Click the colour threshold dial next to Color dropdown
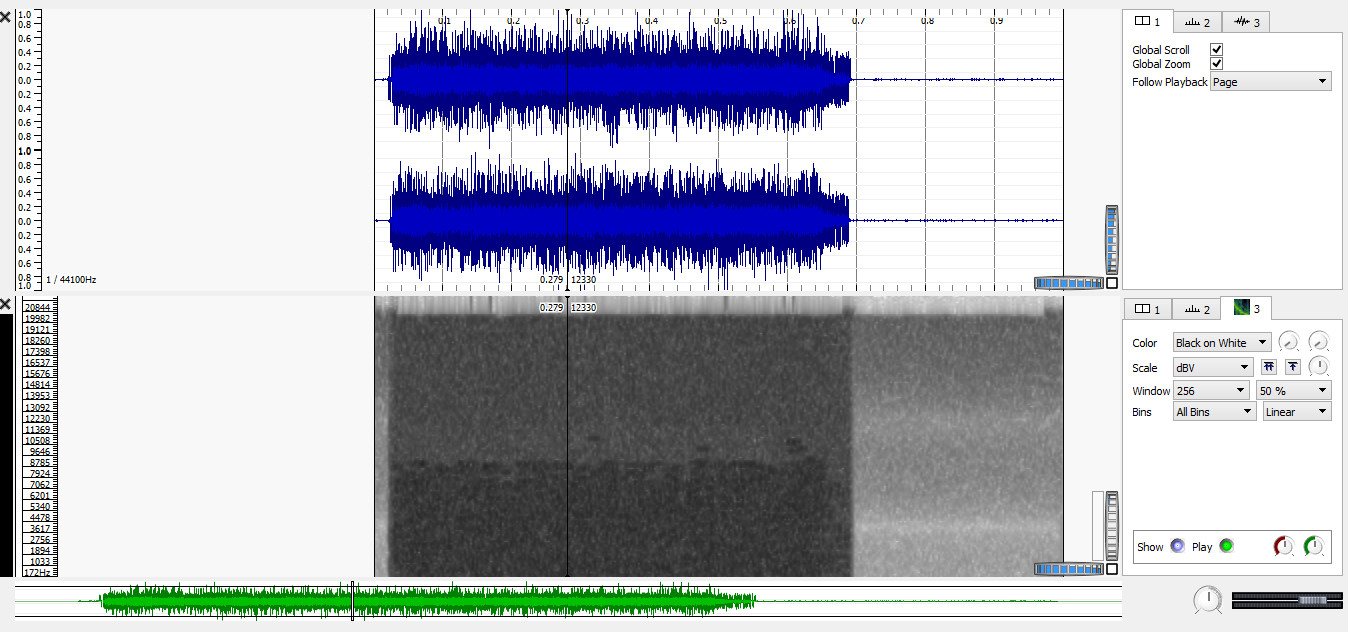Image resolution: width=1348 pixels, height=632 pixels. coord(1288,342)
